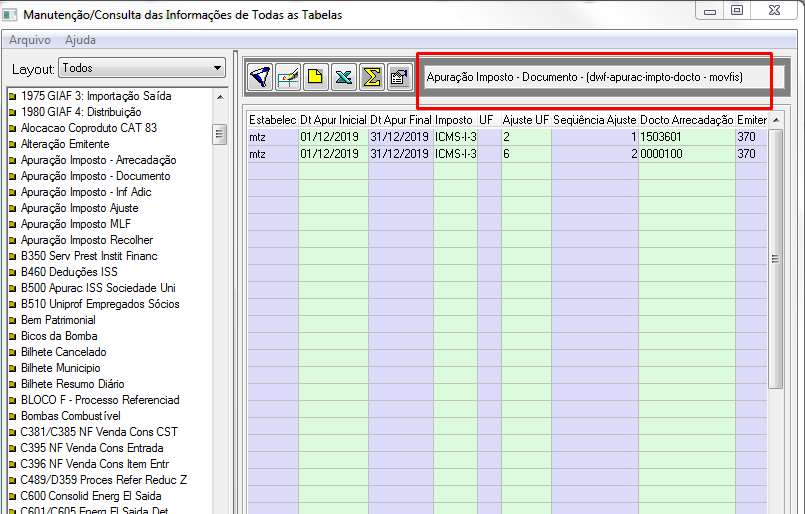Select Alocacao Coproduto CAT 83

(x=89, y=128)
